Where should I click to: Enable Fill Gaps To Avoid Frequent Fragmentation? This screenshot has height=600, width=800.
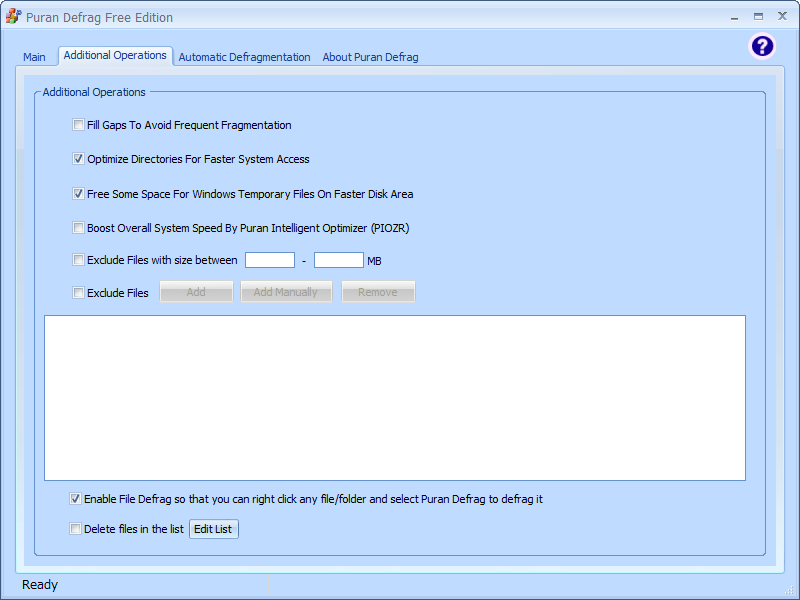coord(78,124)
